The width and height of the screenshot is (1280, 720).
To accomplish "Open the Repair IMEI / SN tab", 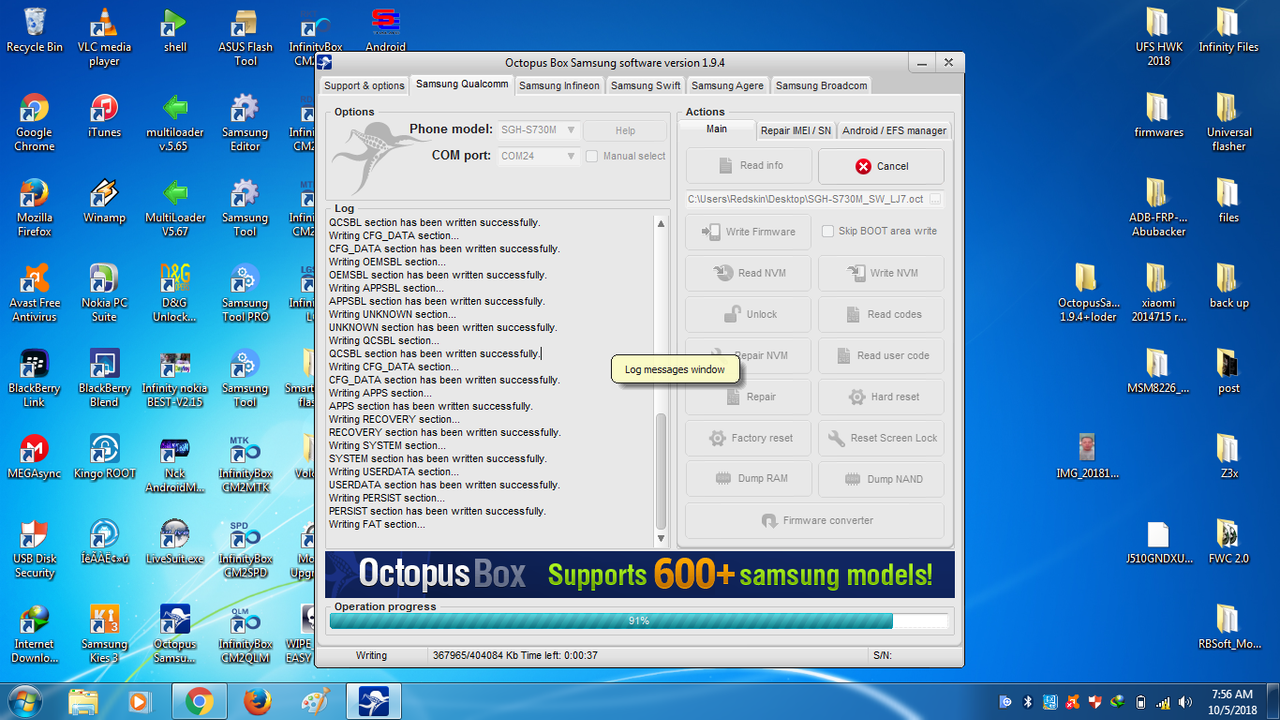I will pos(795,130).
